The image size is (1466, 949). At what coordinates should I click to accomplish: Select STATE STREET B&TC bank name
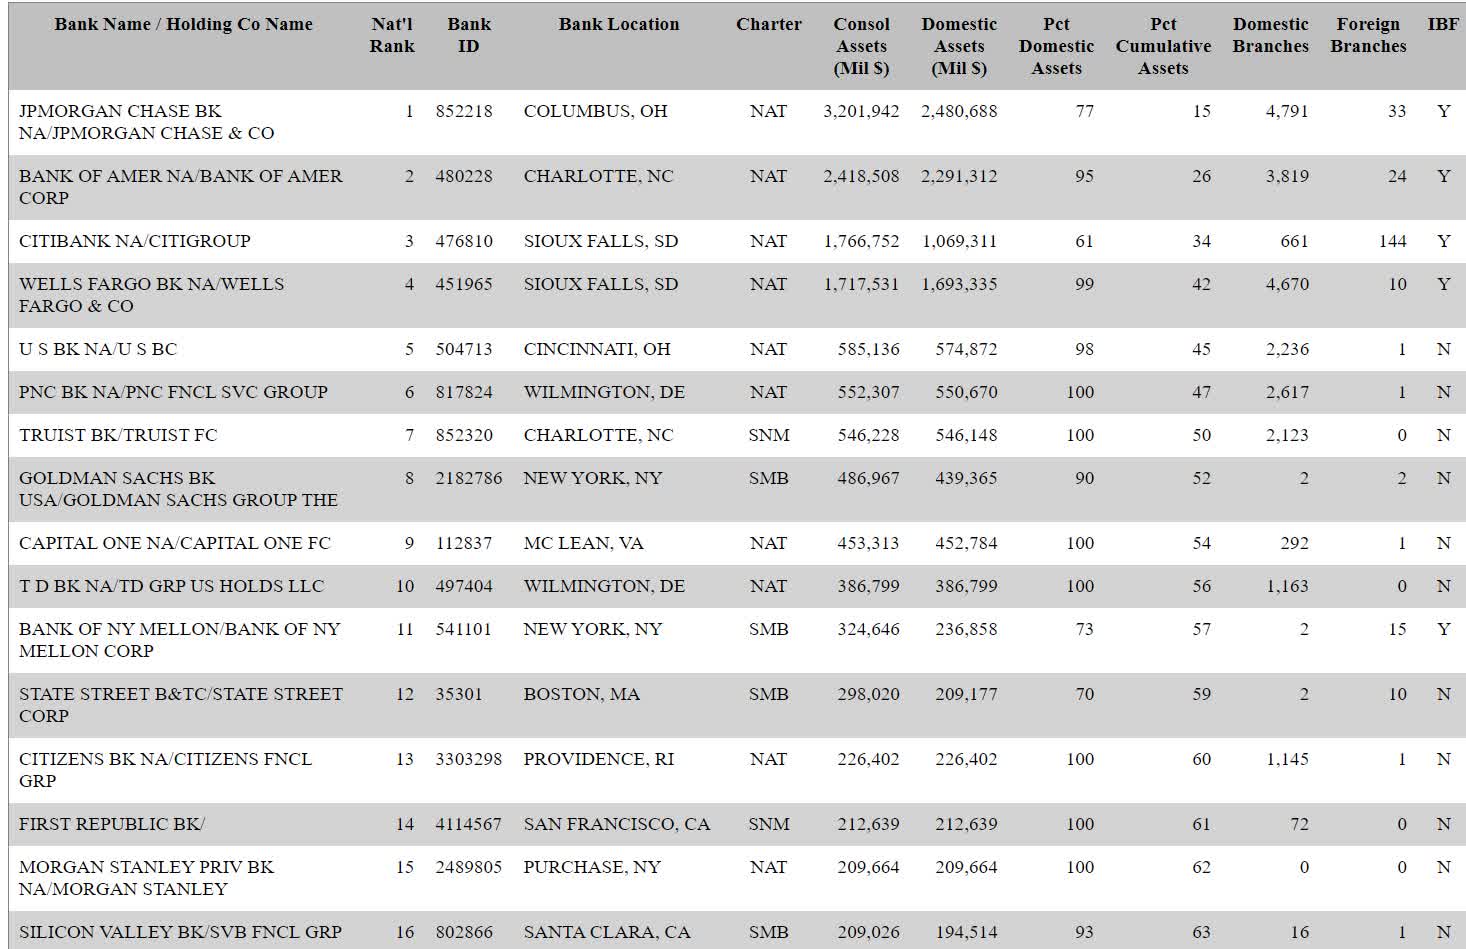pyautogui.click(x=180, y=705)
